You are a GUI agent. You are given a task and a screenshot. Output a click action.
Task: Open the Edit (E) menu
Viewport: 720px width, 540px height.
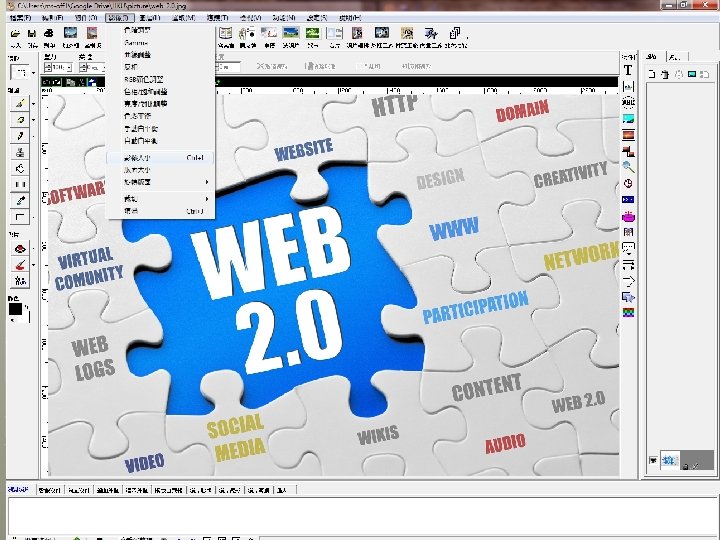[x=52, y=17]
